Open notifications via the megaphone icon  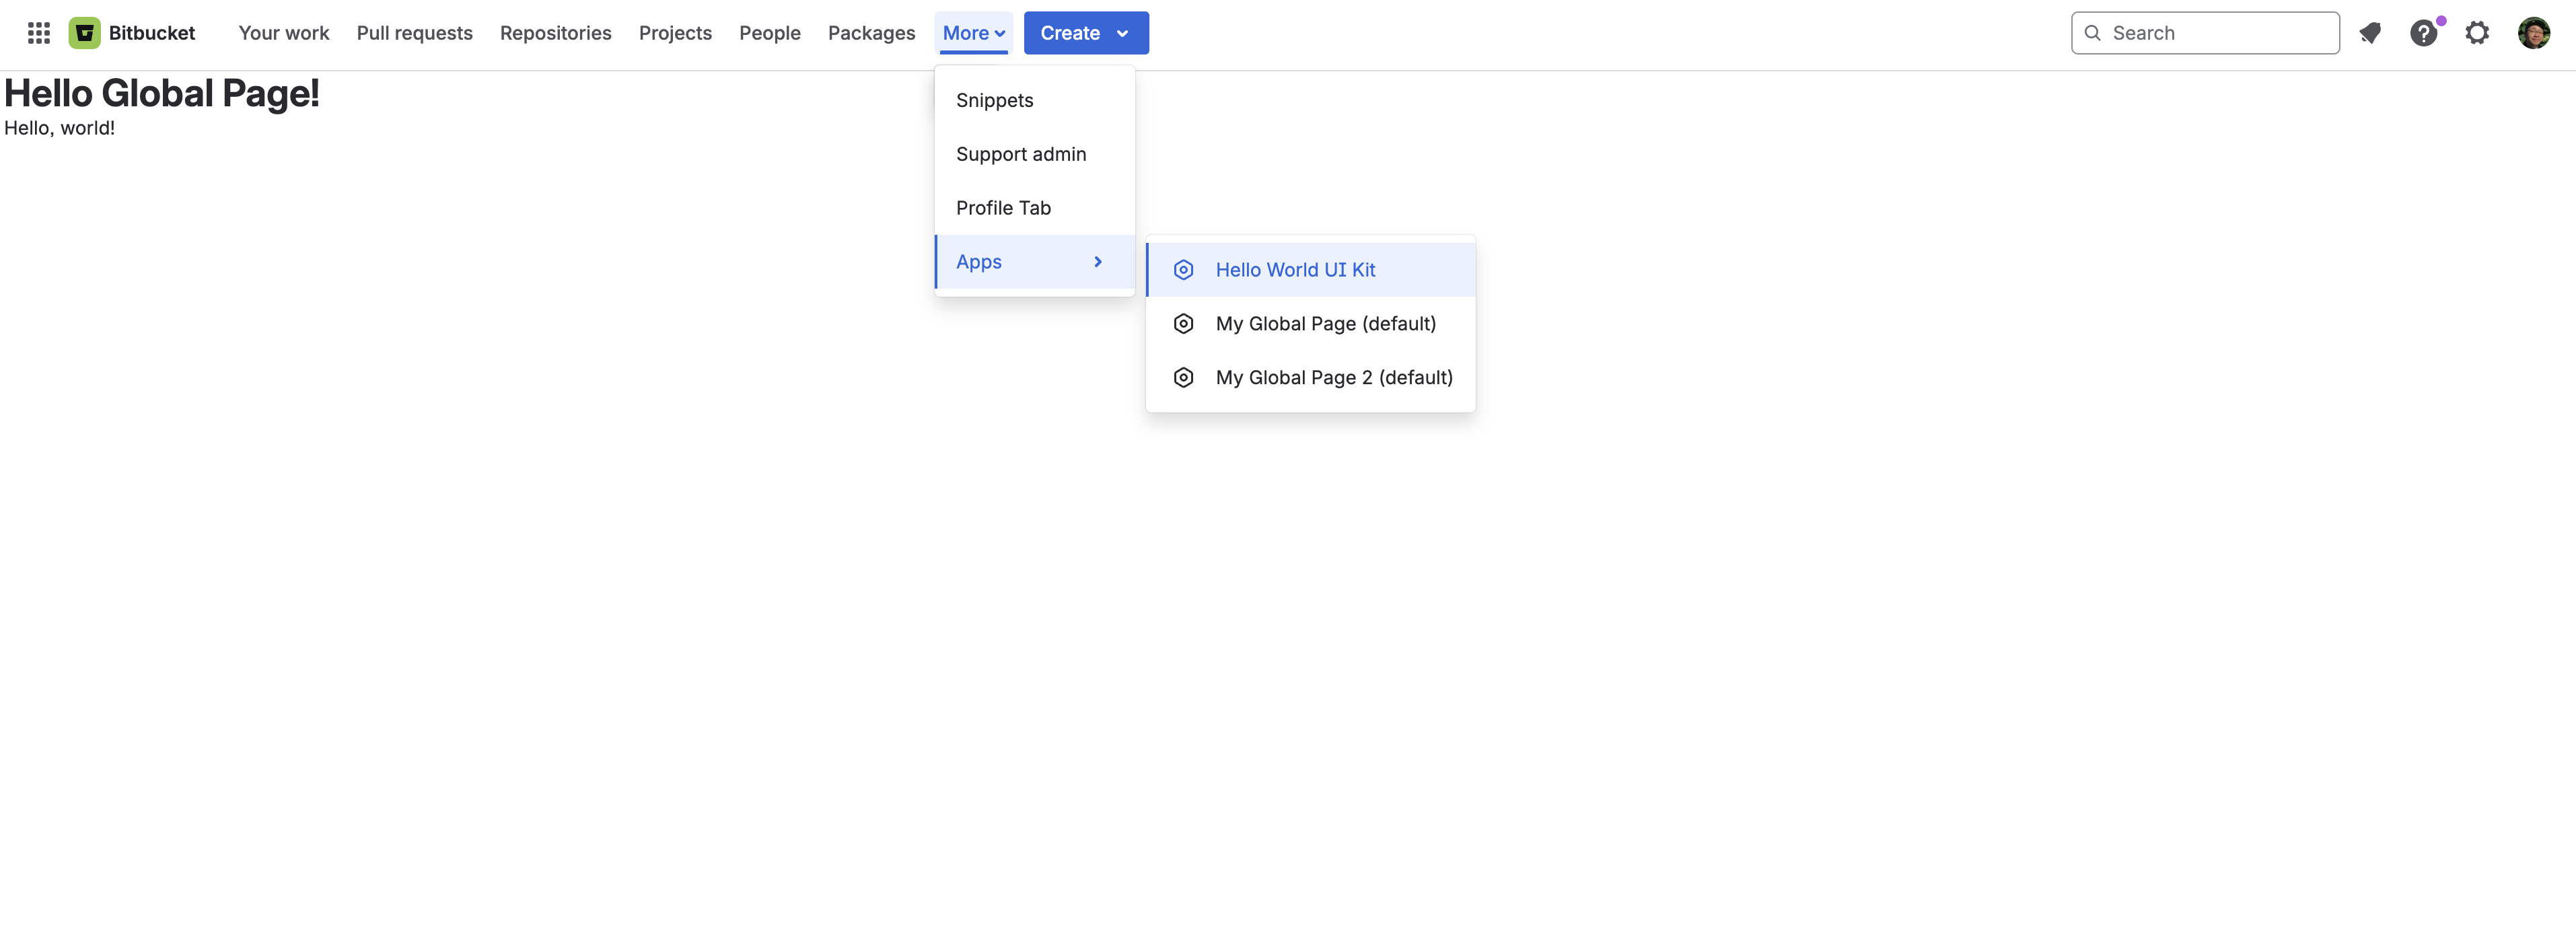click(x=2370, y=32)
